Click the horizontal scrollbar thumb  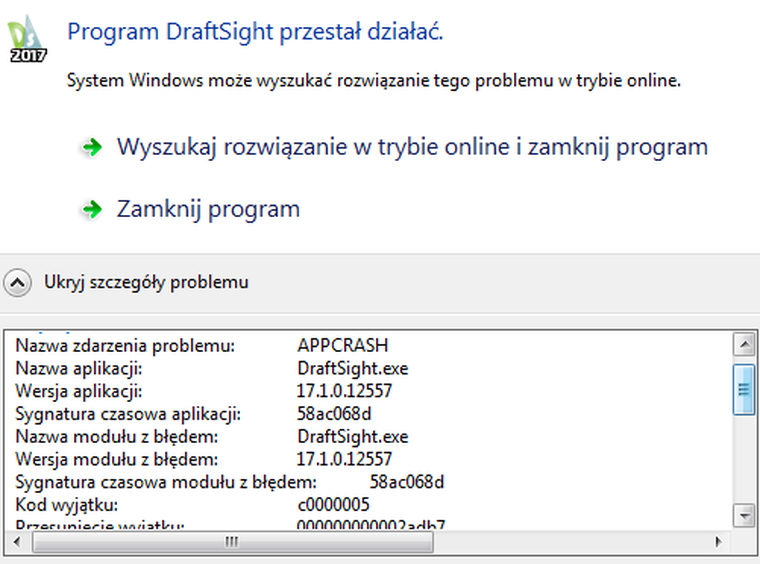click(x=232, y=542)
